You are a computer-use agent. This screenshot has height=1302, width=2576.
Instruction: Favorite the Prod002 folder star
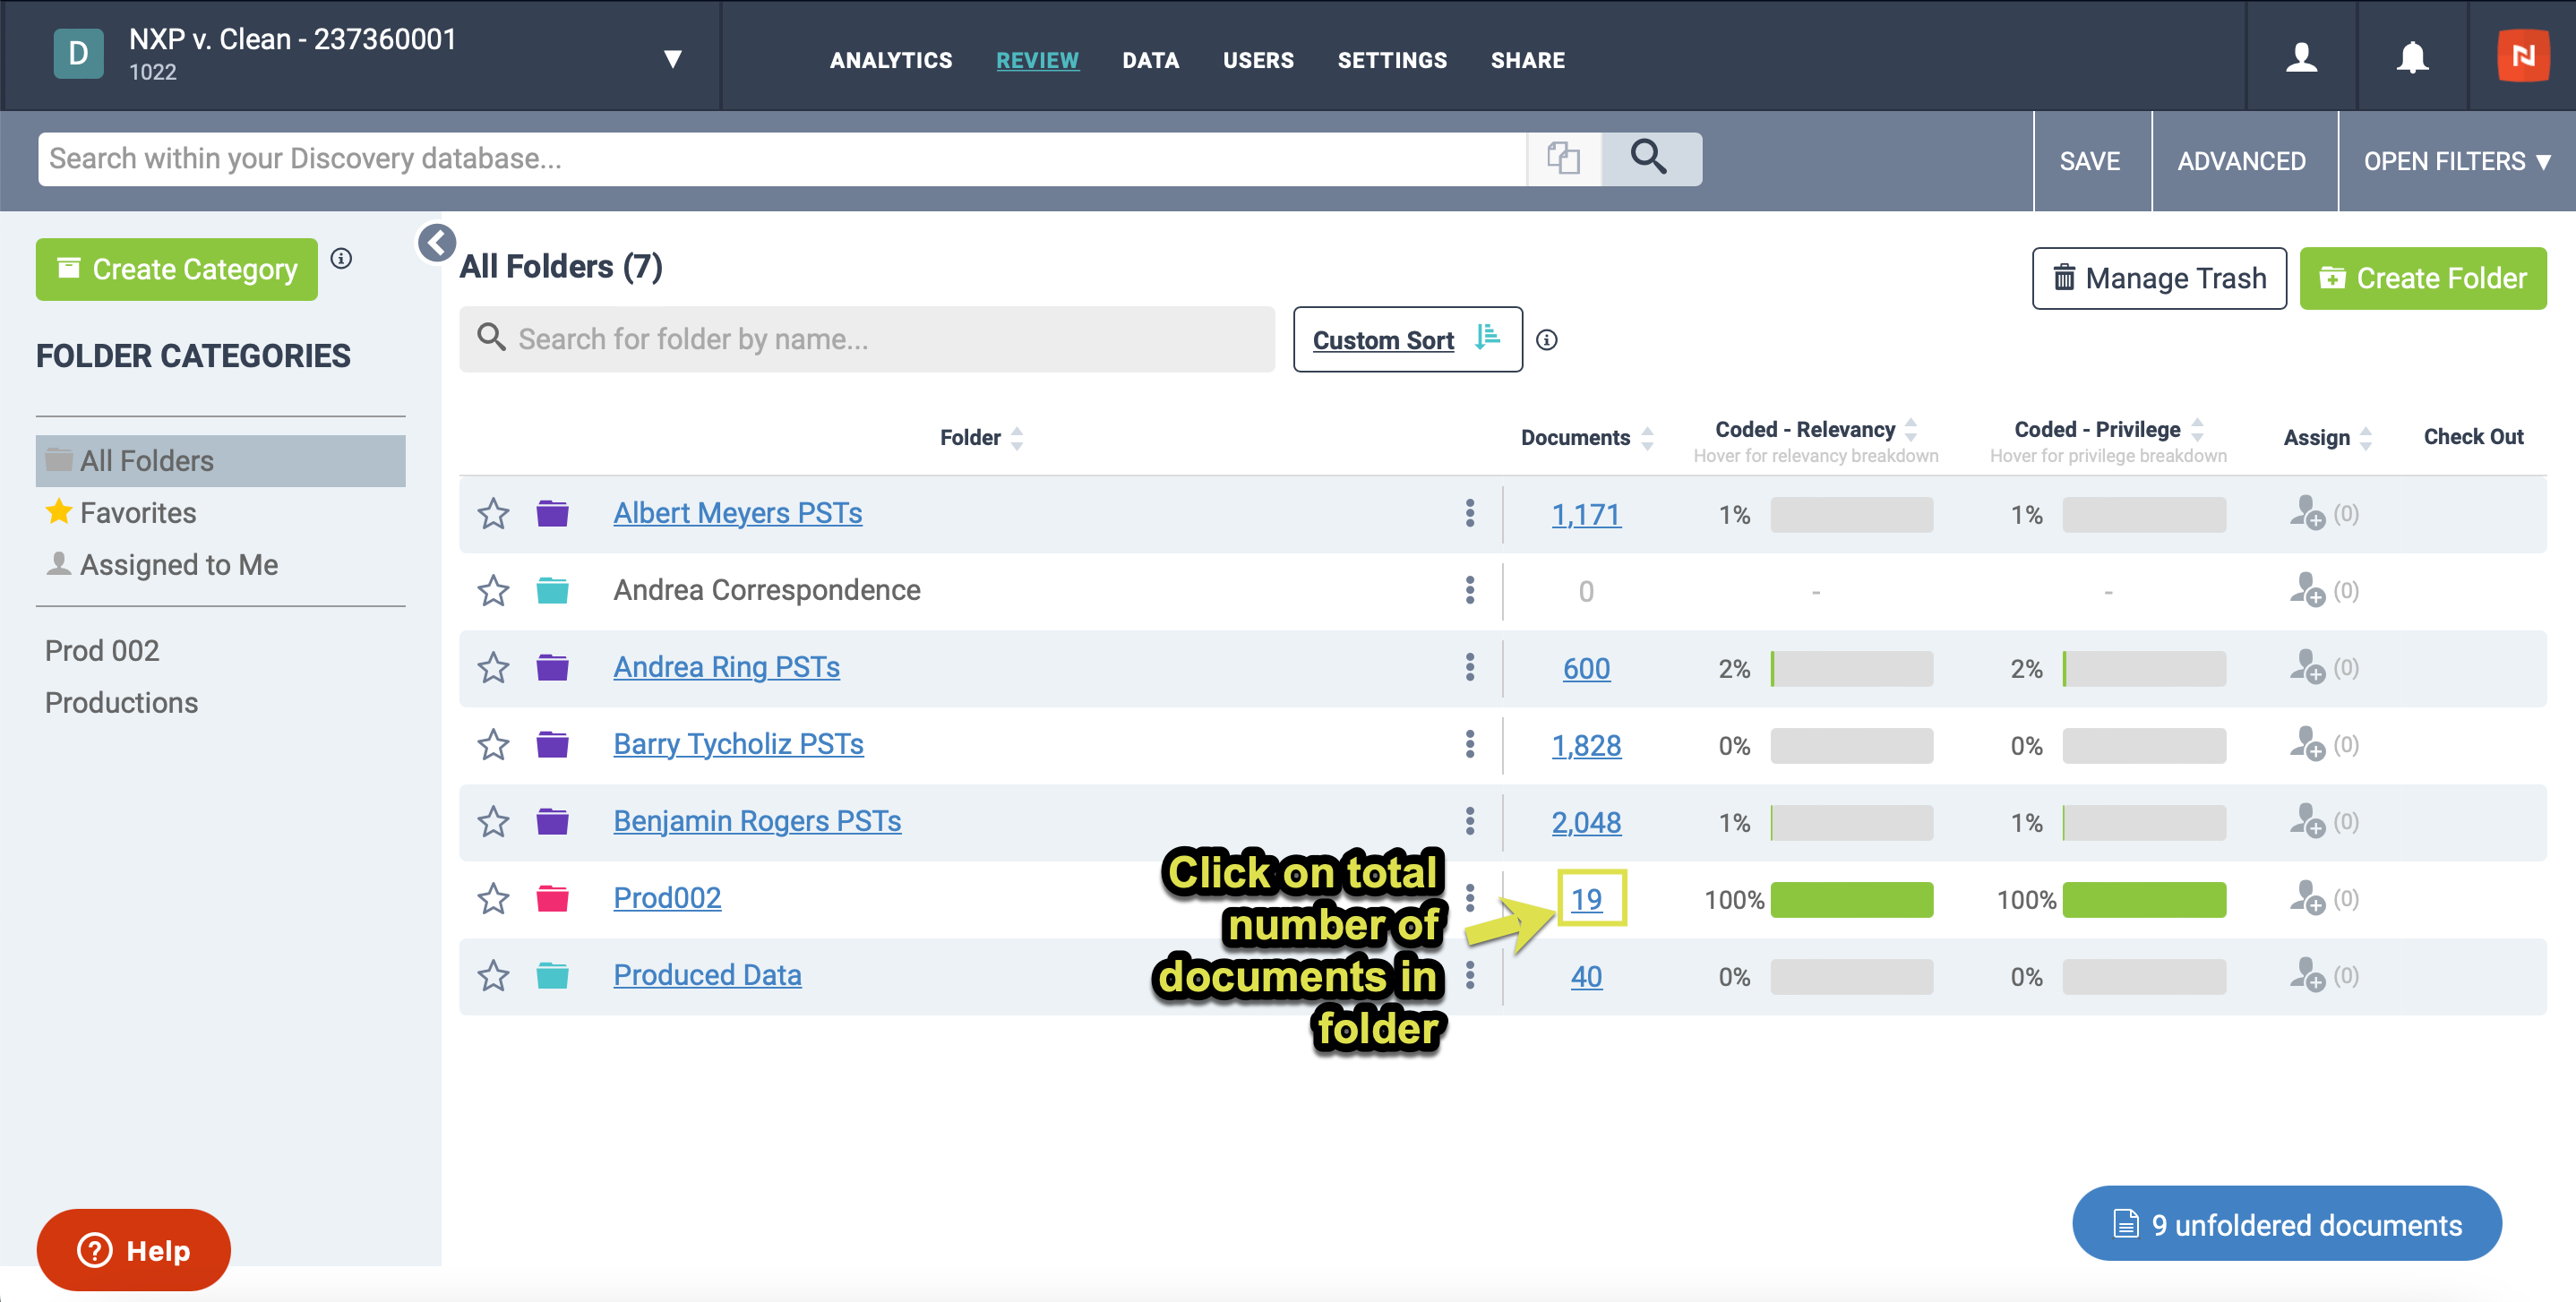click(x=493, y=898)
